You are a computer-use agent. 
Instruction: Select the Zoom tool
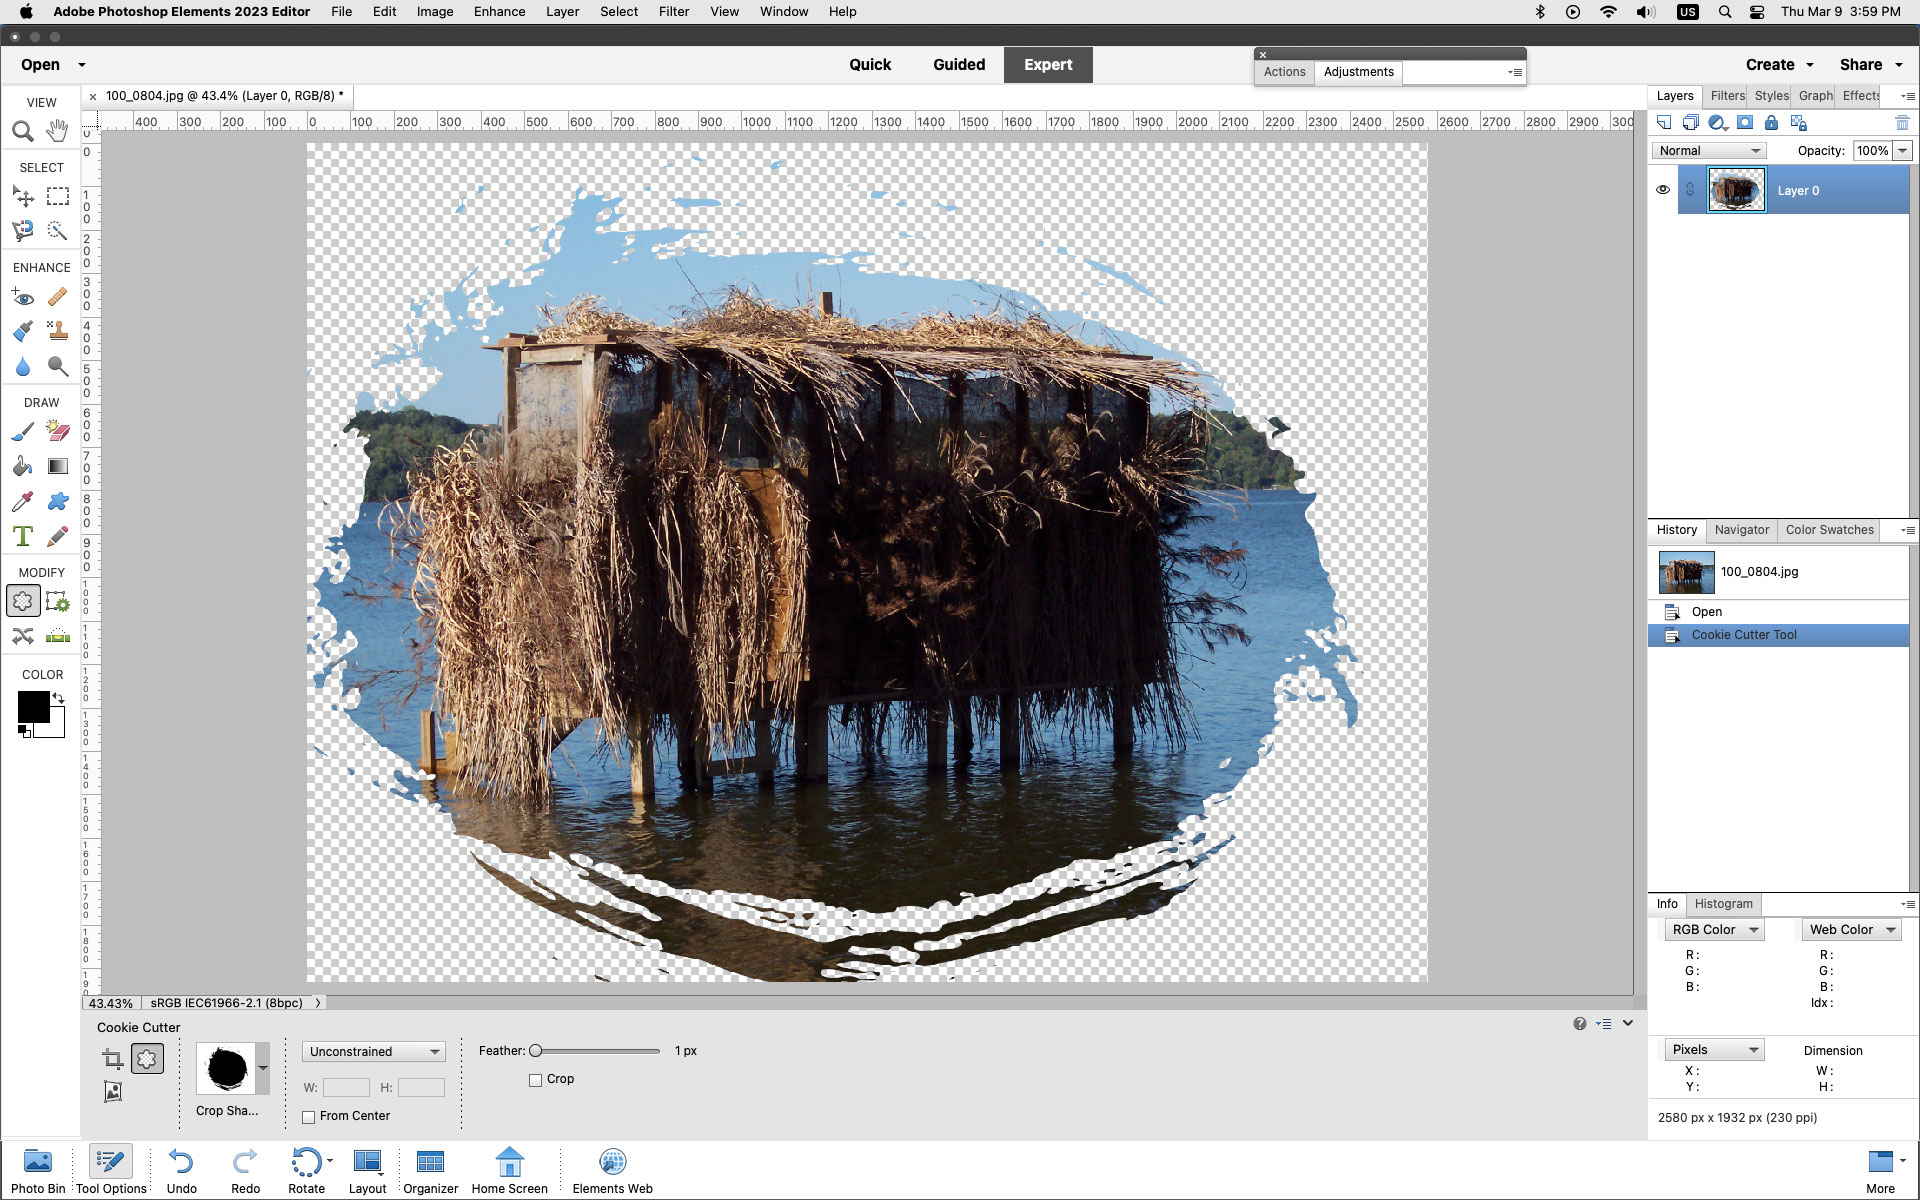[22, 131]
